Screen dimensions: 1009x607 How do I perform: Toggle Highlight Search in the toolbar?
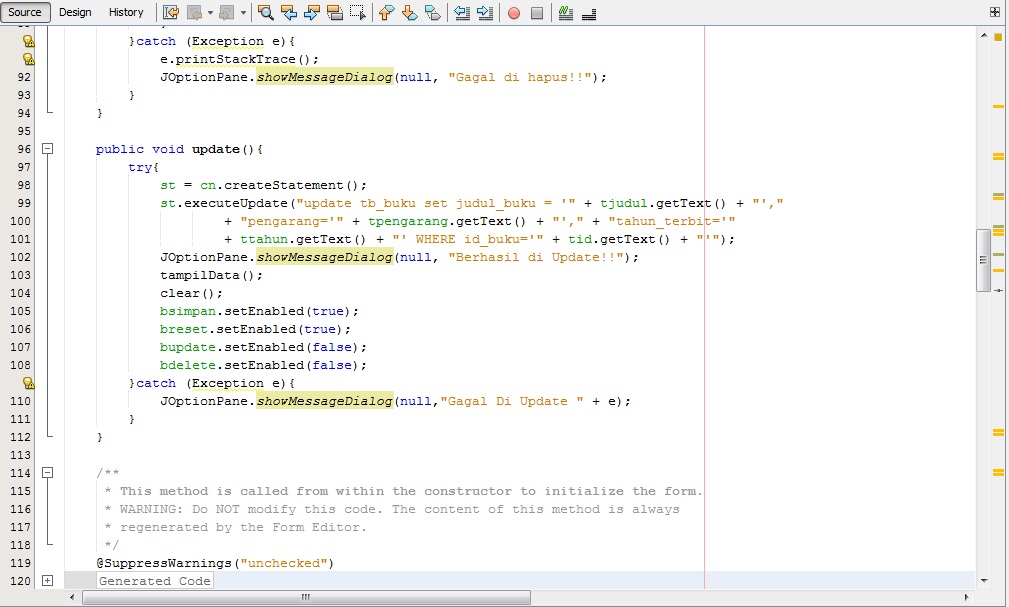click(x=335, y=12)
